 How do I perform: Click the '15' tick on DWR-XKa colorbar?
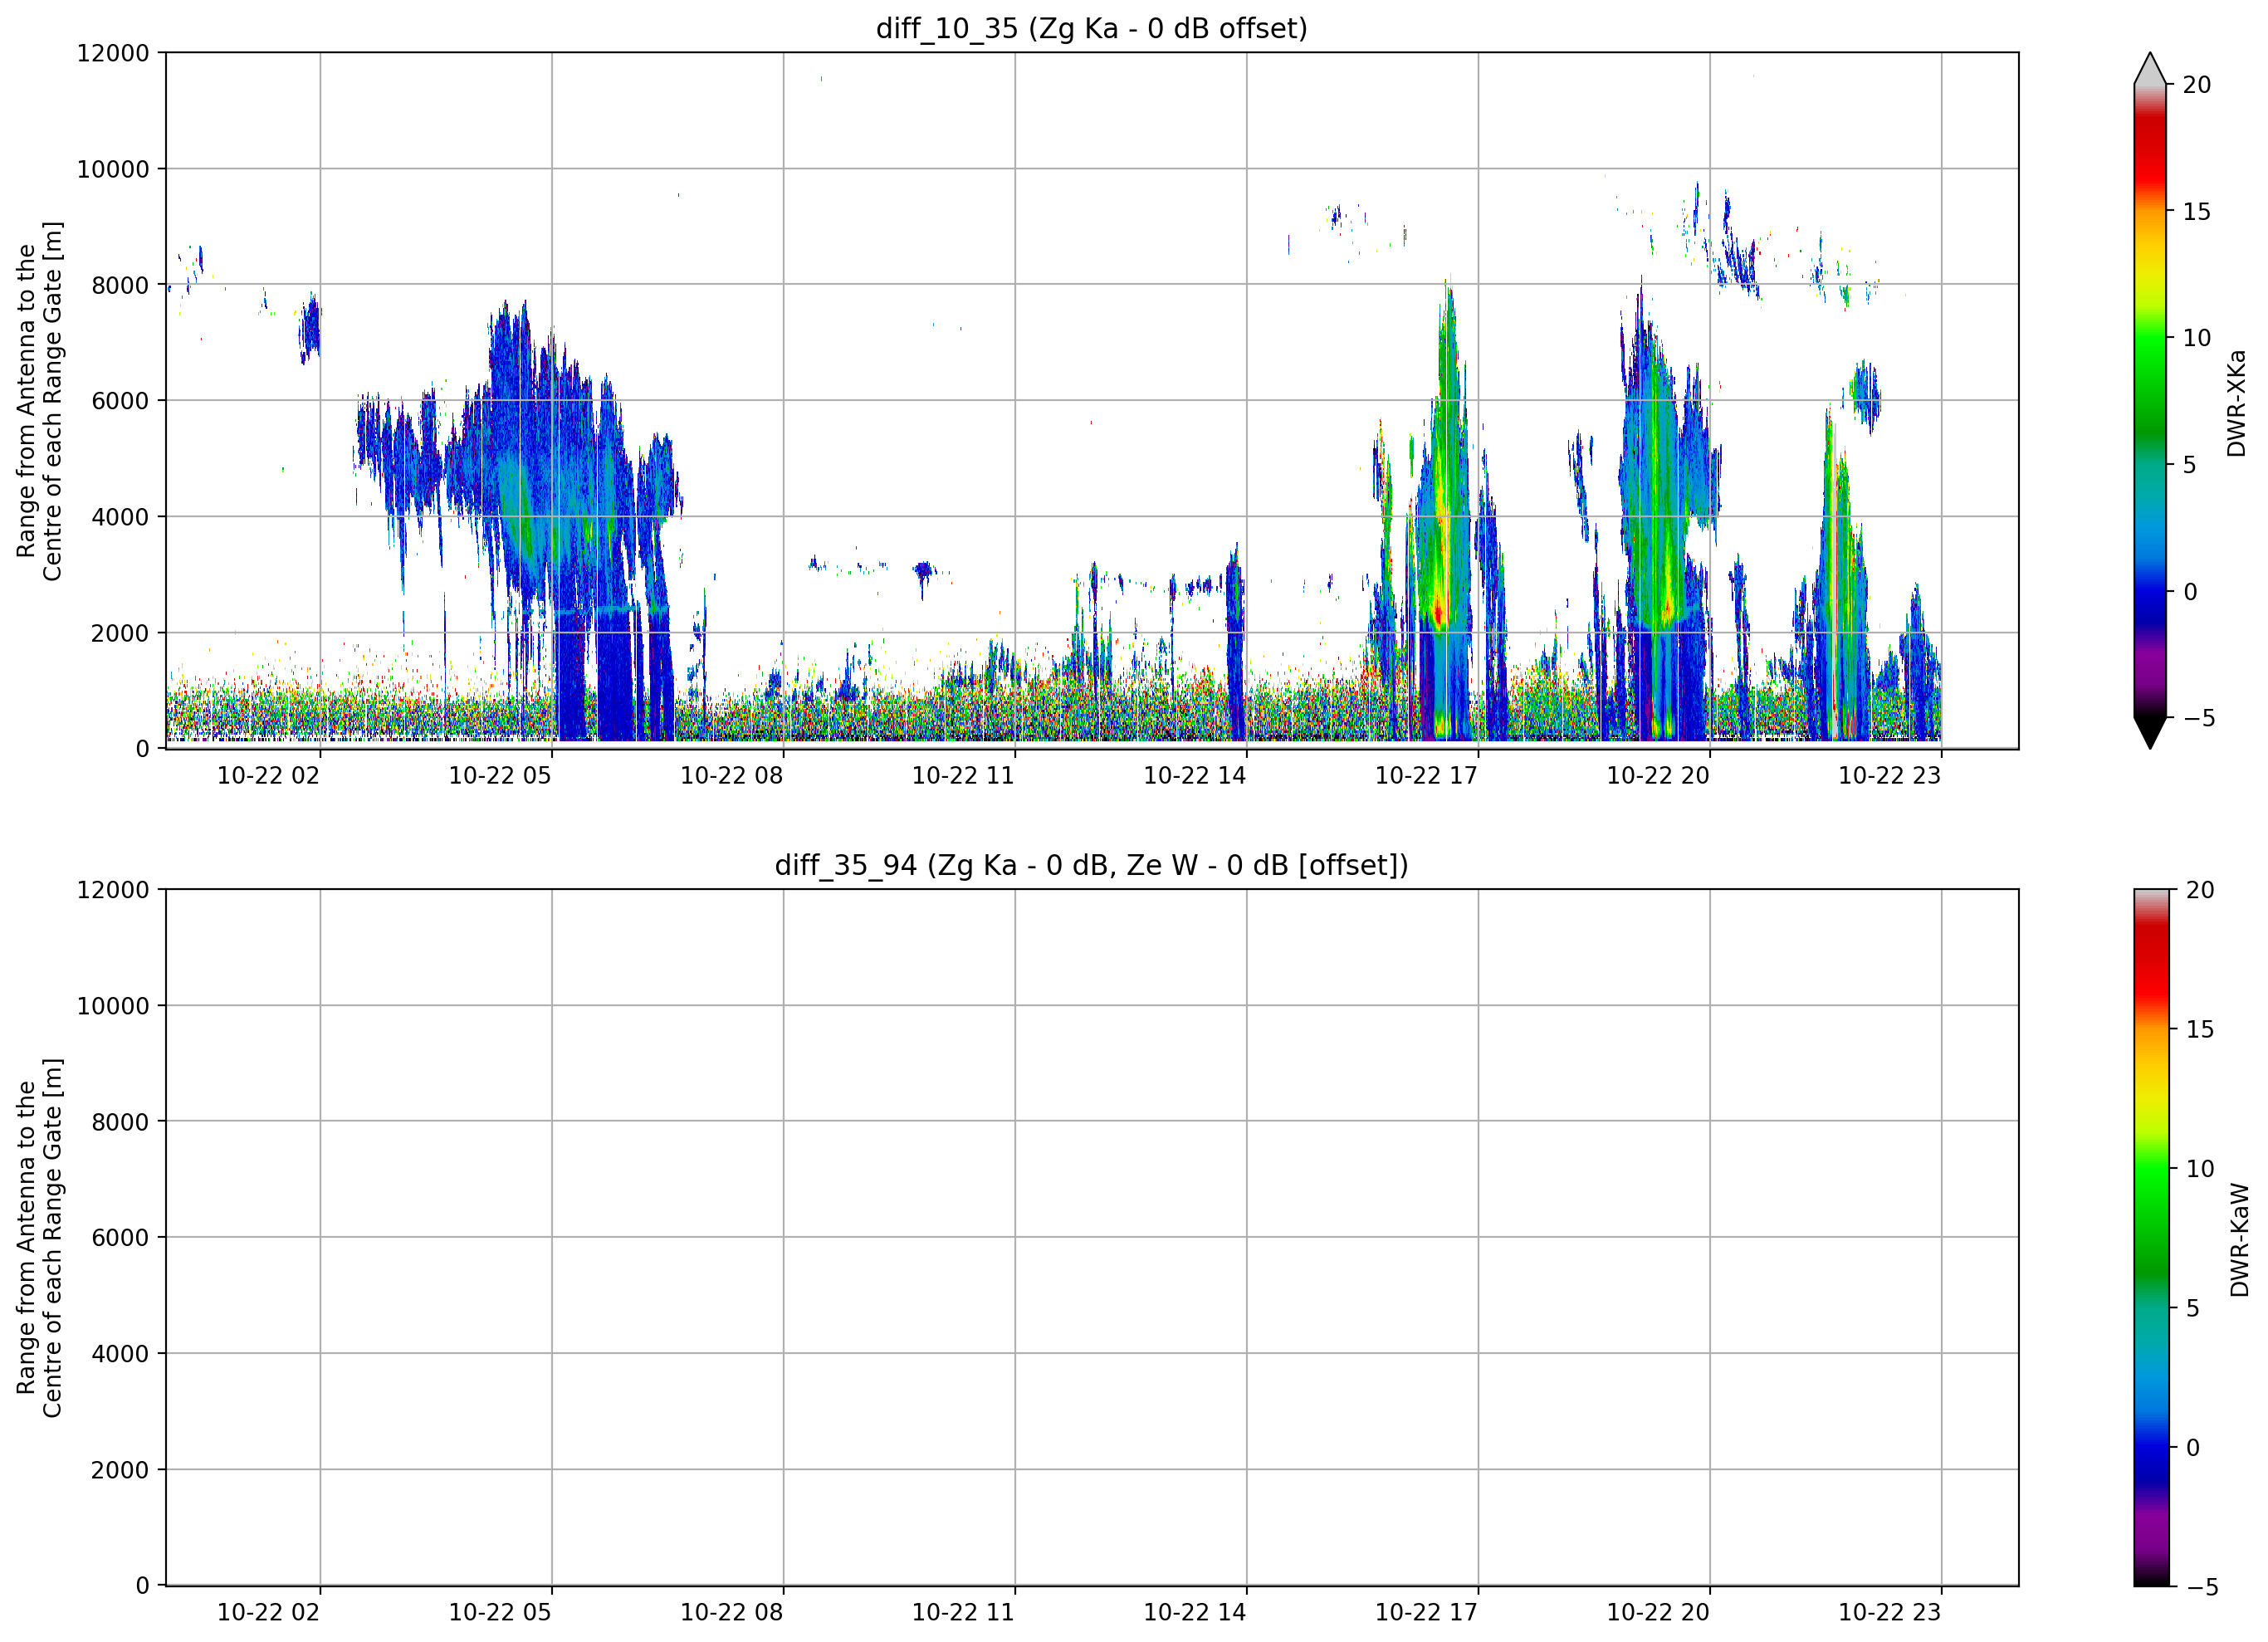click(x=2196, y=212)
